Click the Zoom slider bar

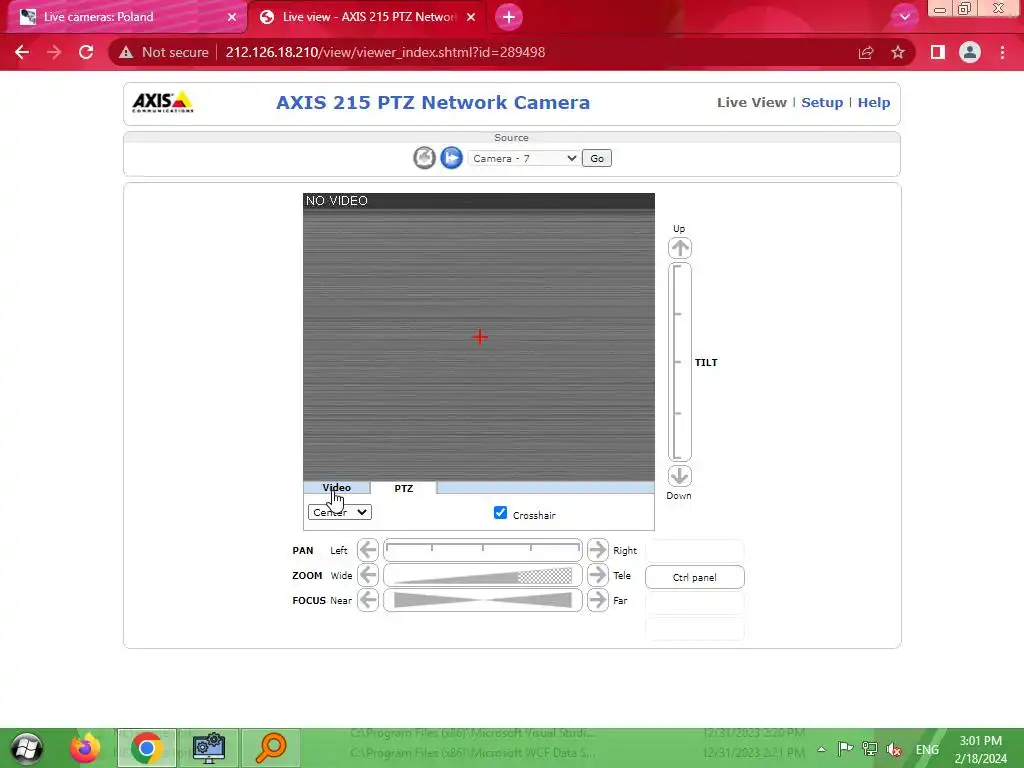click(x=483, y=575)
